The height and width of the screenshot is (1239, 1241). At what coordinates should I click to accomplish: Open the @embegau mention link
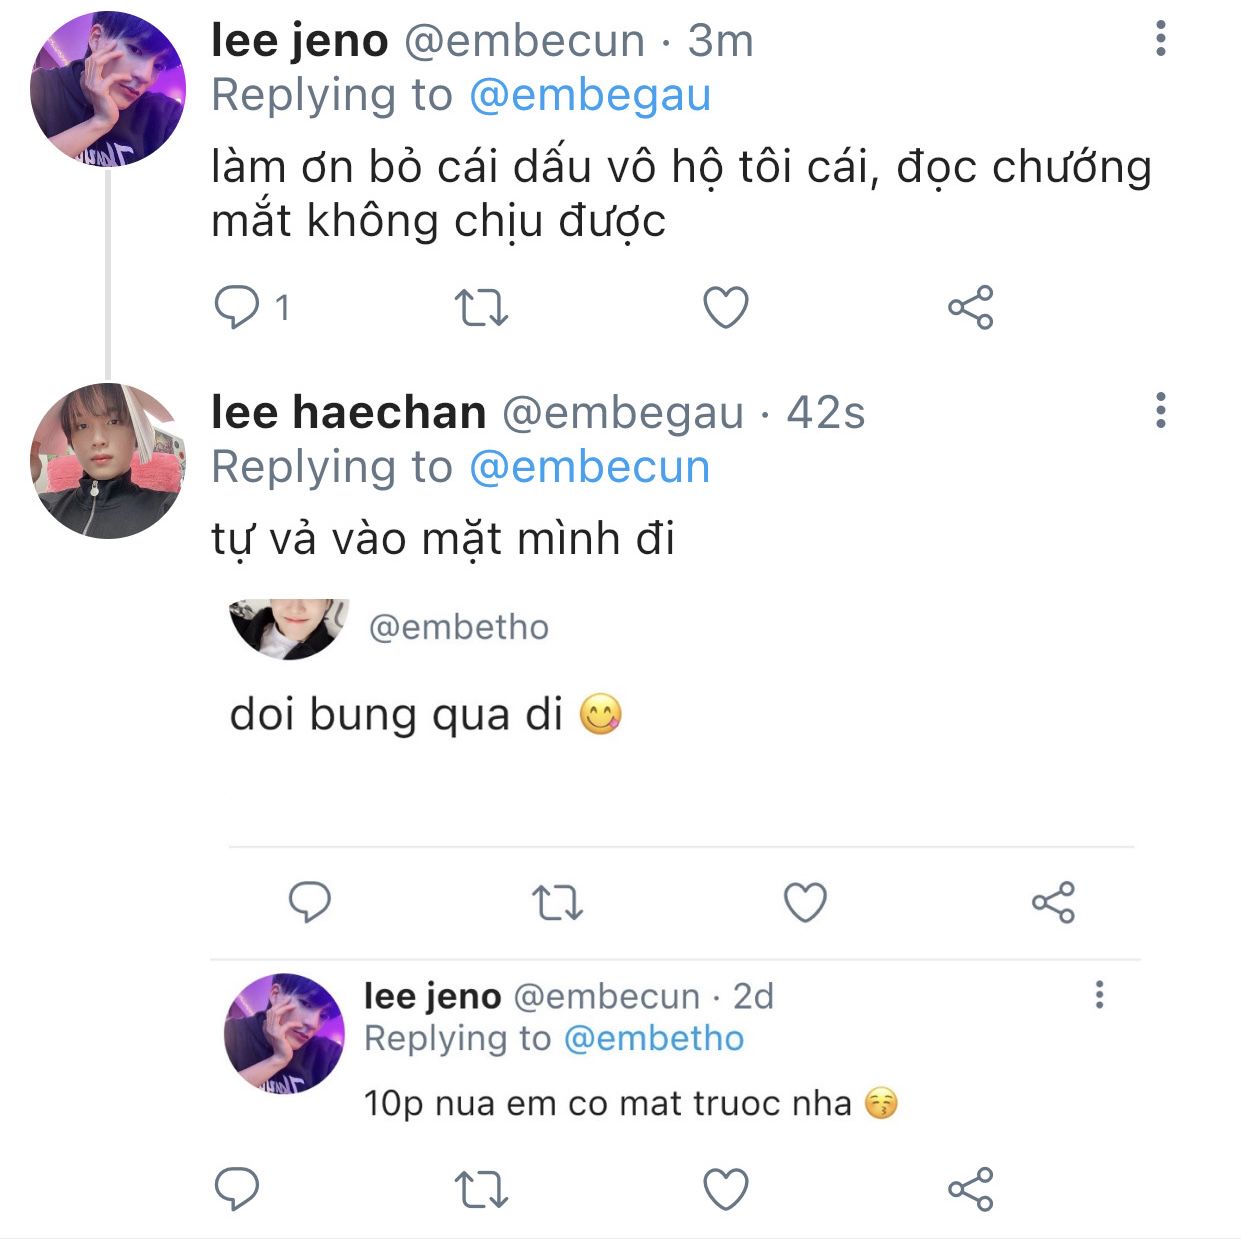(589, 96)
